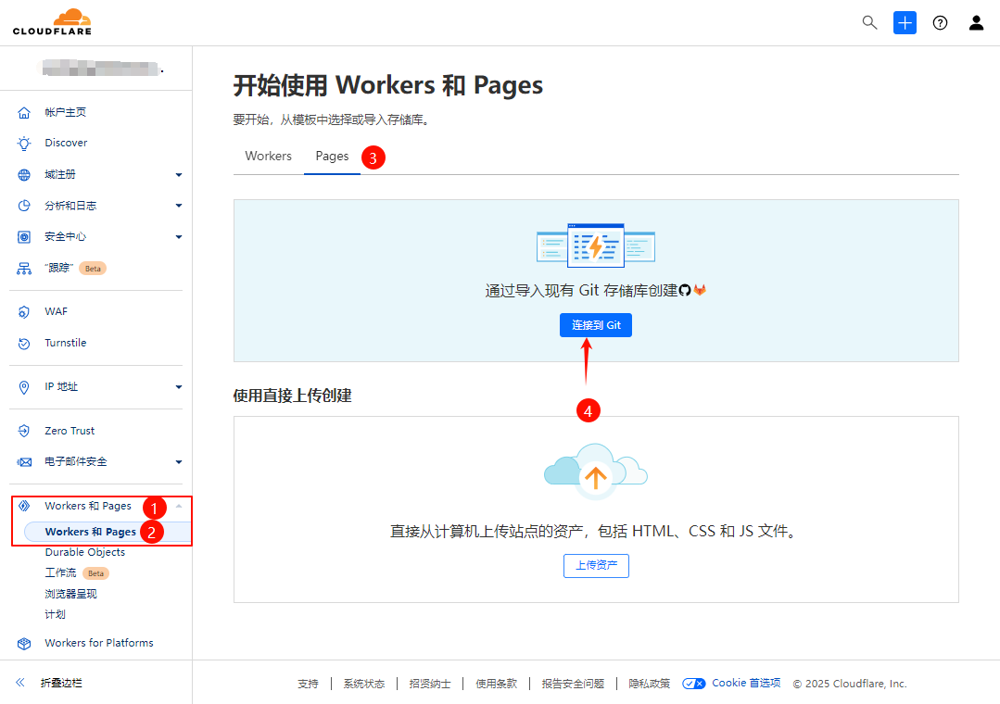Click the 连接到 Git button
1000x704 pixels.
596,326
